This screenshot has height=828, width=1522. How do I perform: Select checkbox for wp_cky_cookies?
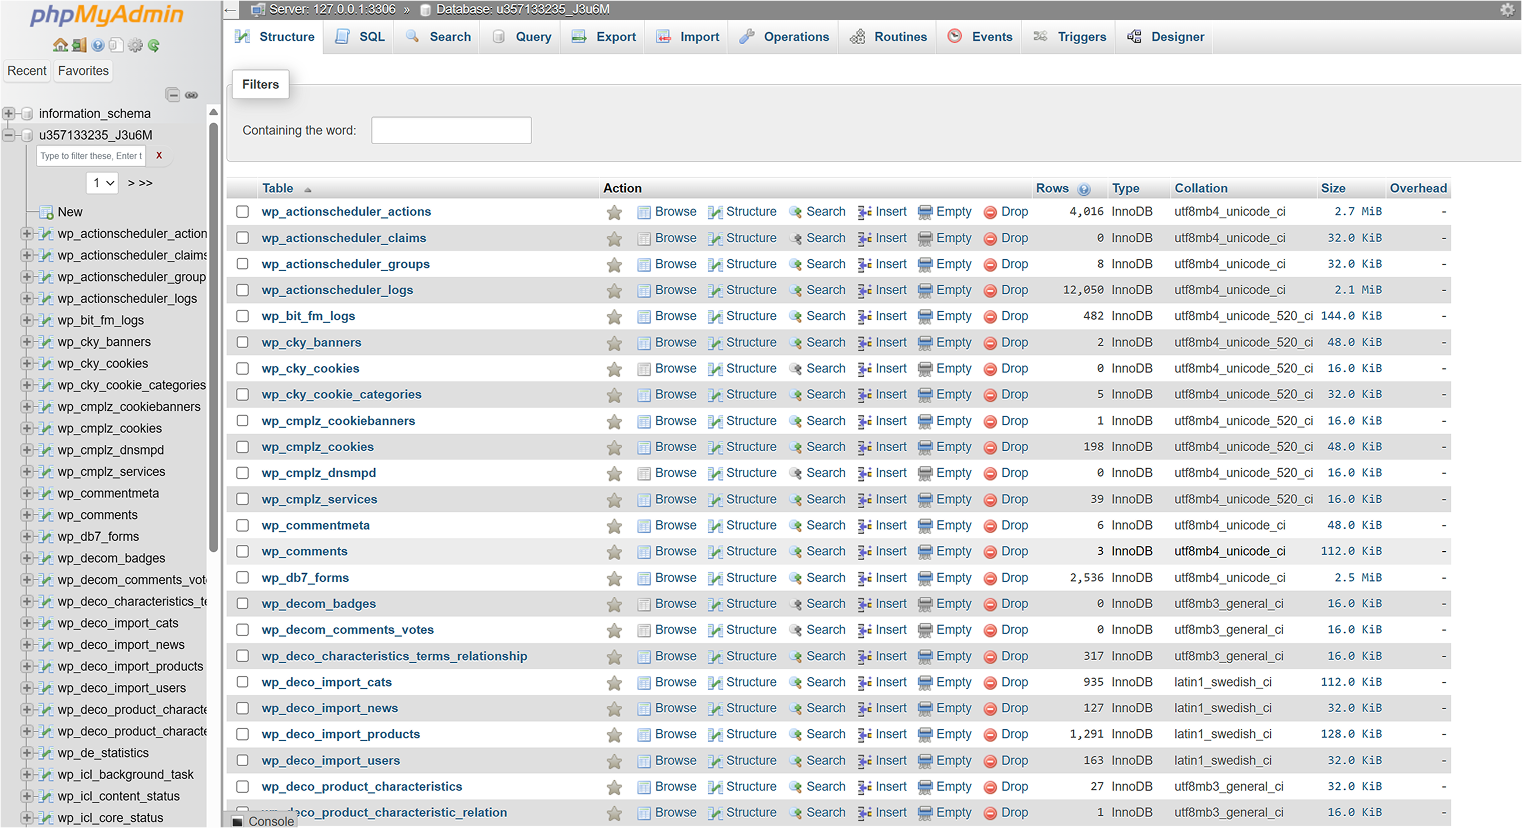point(243,369)
